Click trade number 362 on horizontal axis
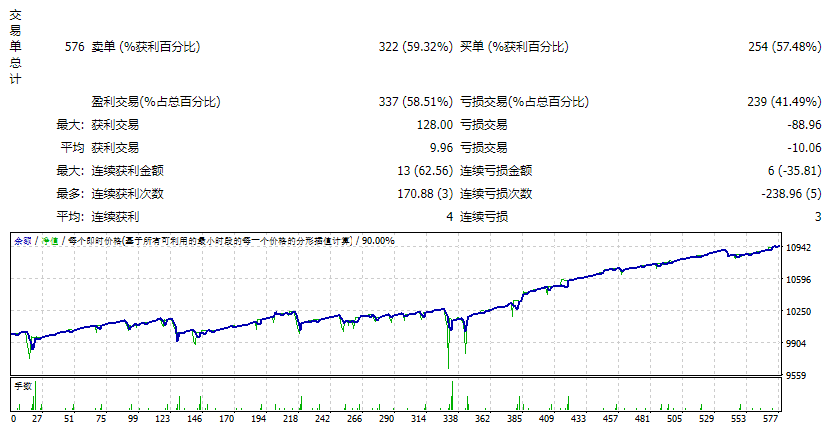This screenshot has width=840, height=429. (x=482, y=419)
